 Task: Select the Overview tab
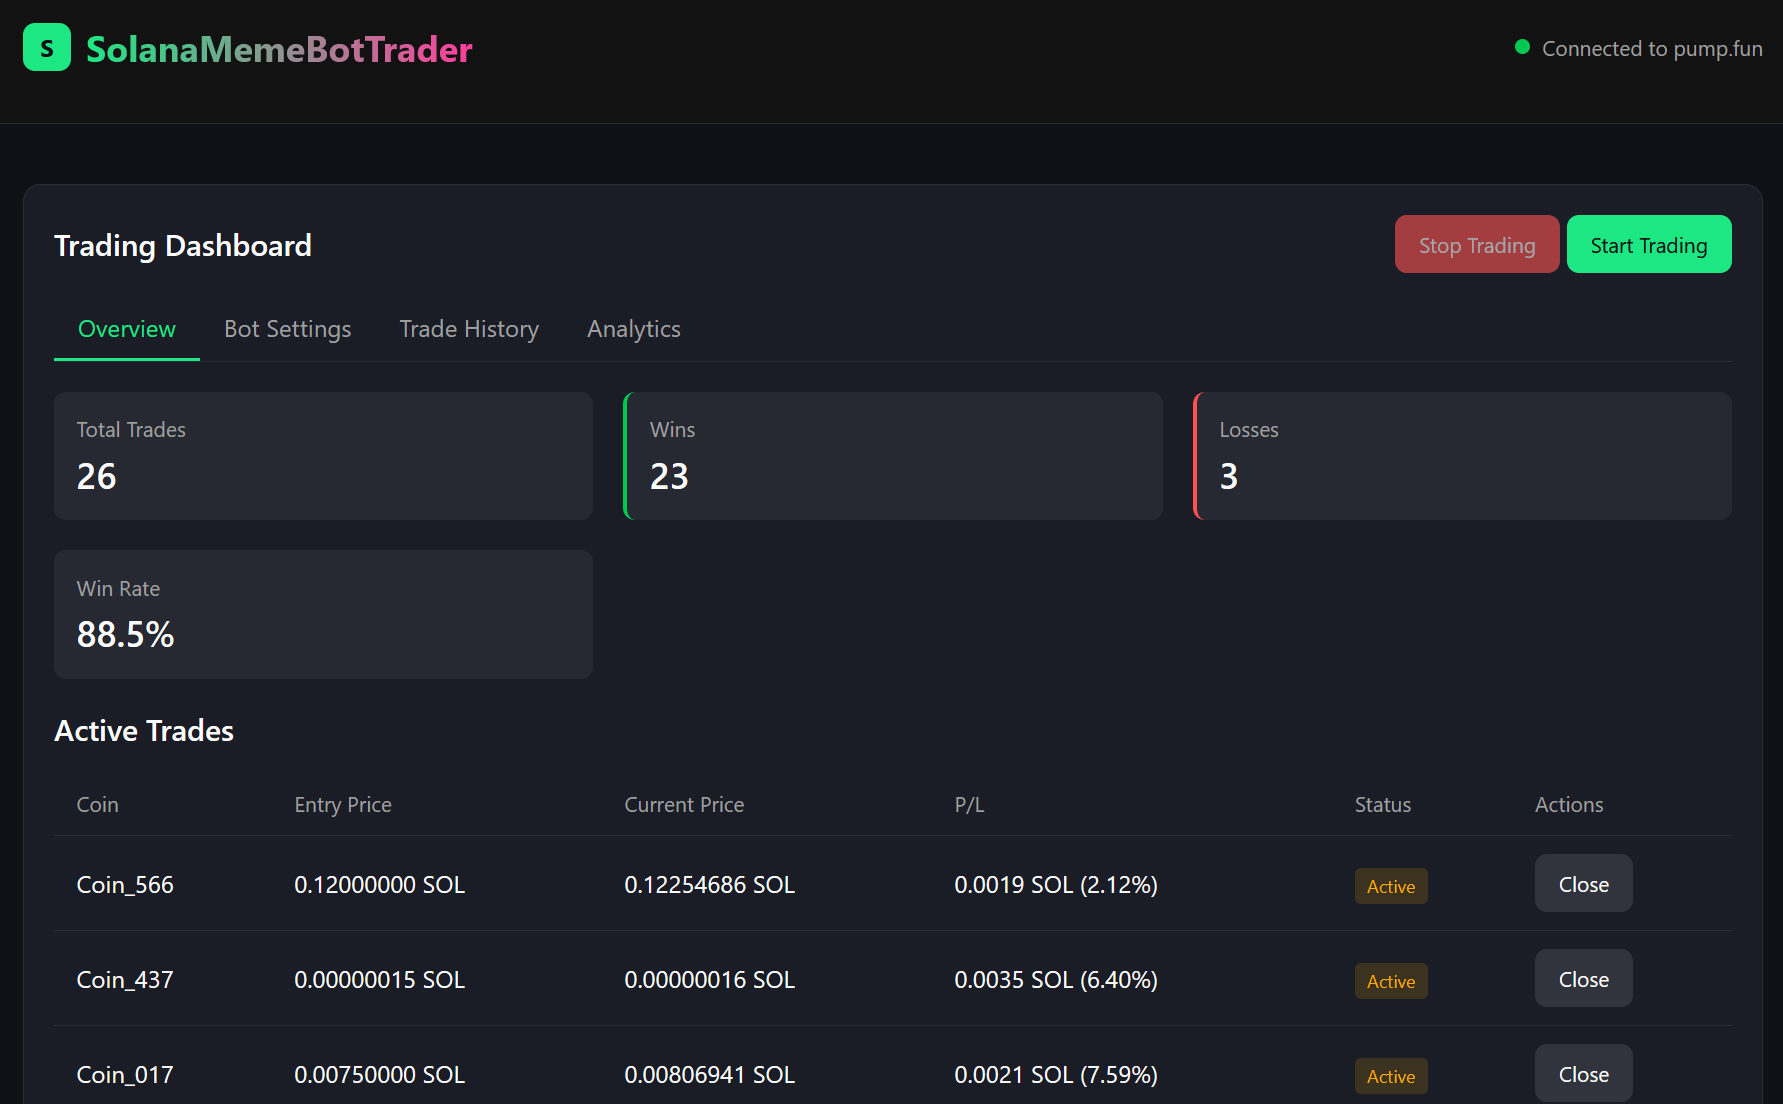coord(127,329)
